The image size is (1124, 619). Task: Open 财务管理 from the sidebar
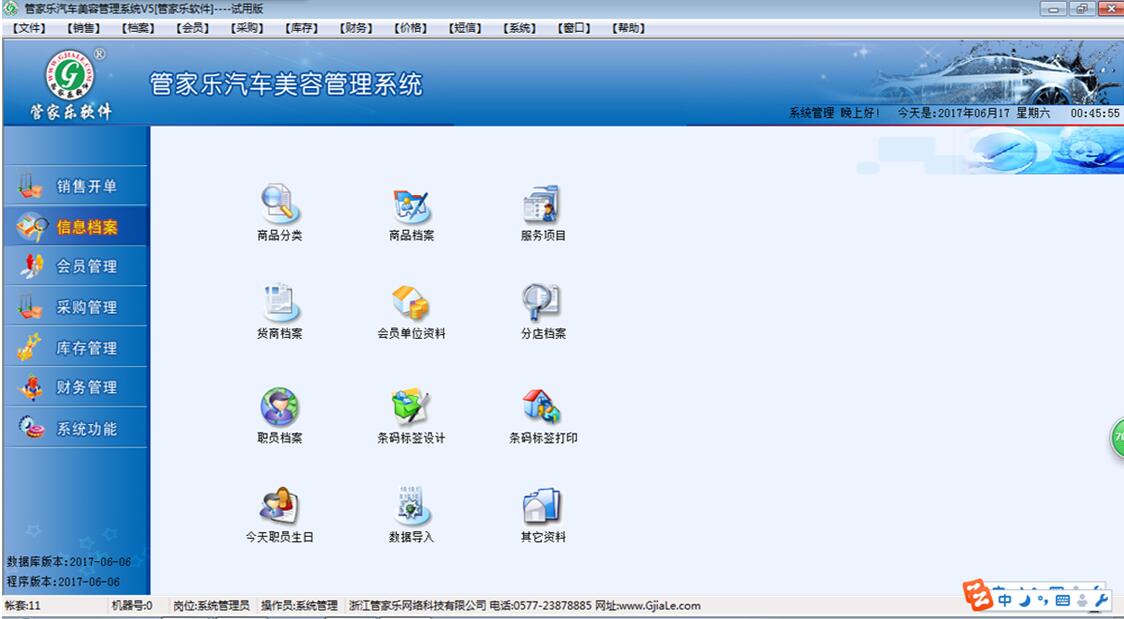click(76, 387)
